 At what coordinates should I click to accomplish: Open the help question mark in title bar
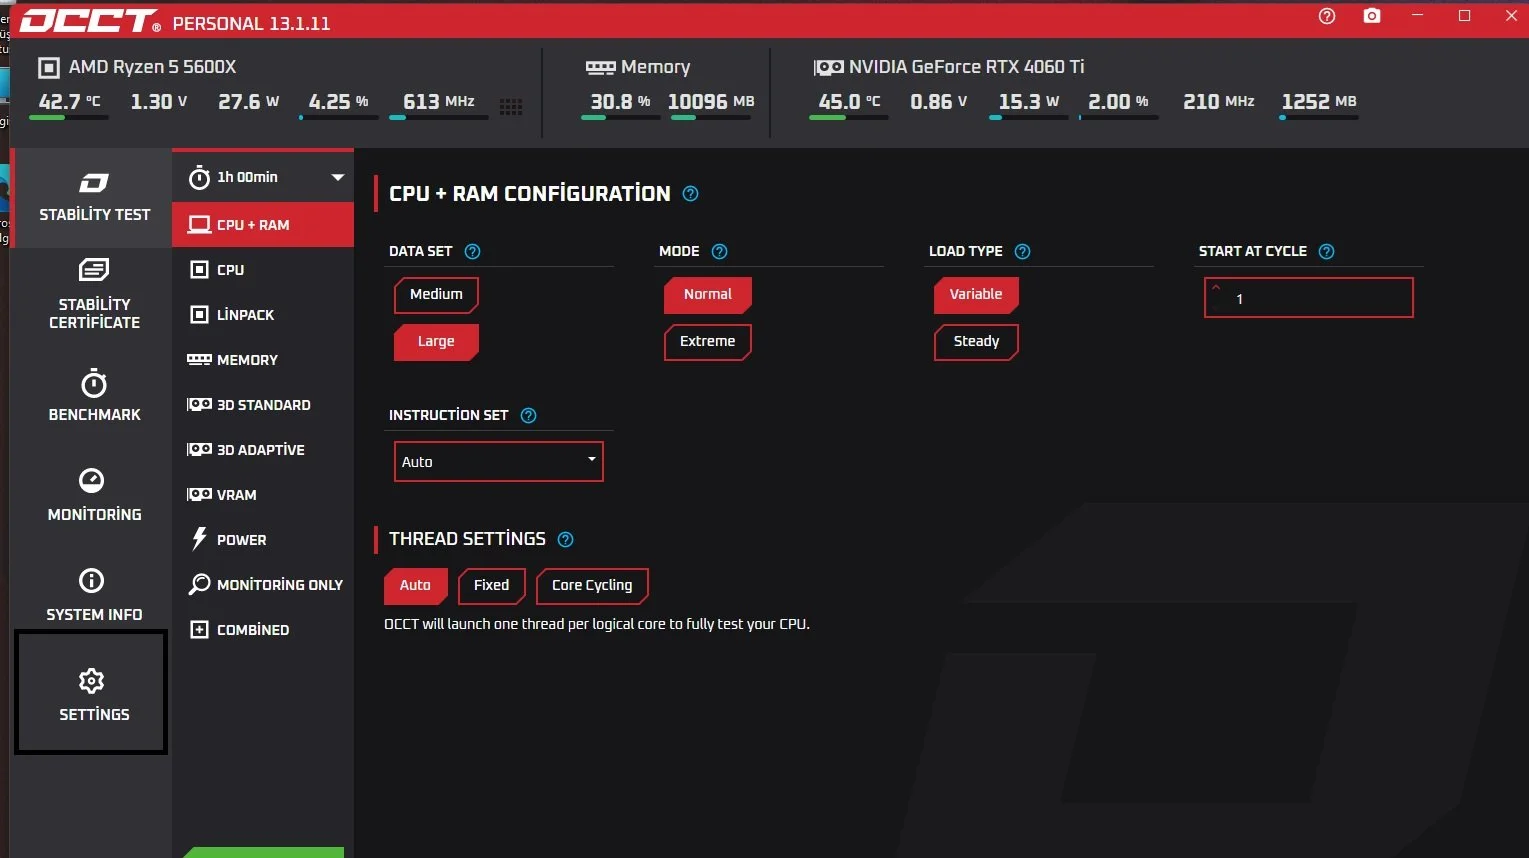(x=1327, y=16)
